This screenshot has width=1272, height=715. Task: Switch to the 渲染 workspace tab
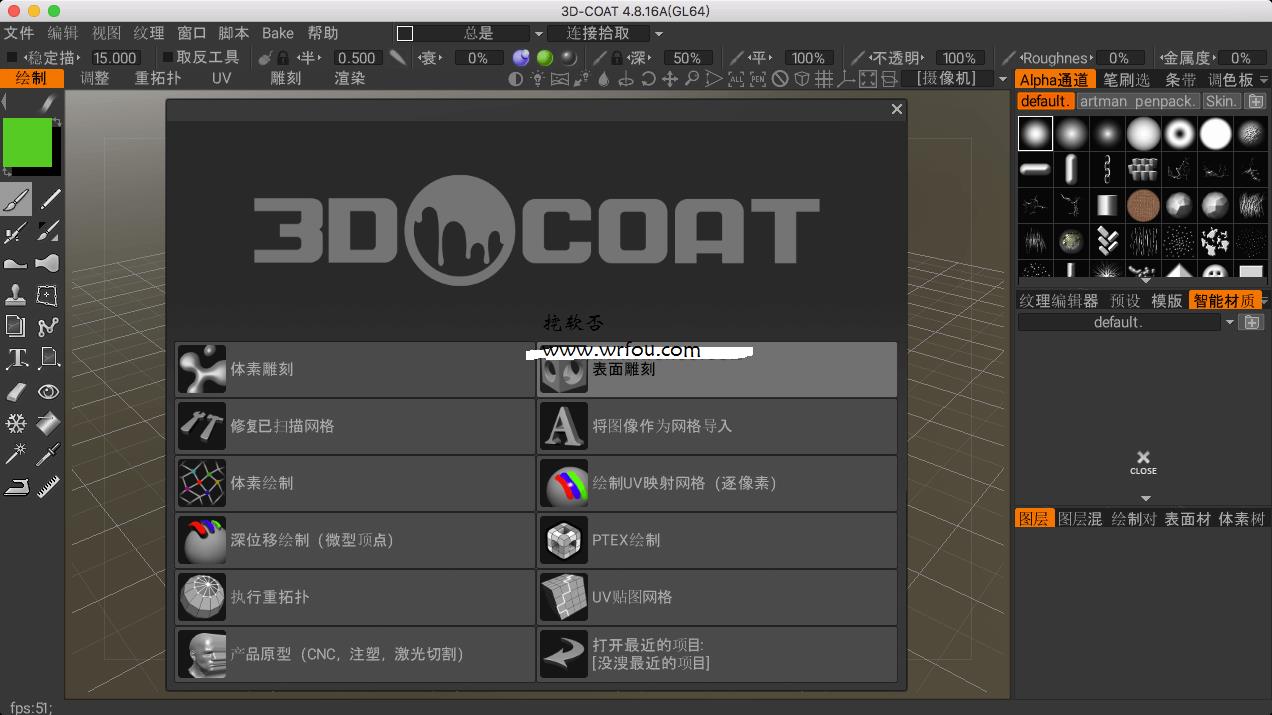[350, 78]
